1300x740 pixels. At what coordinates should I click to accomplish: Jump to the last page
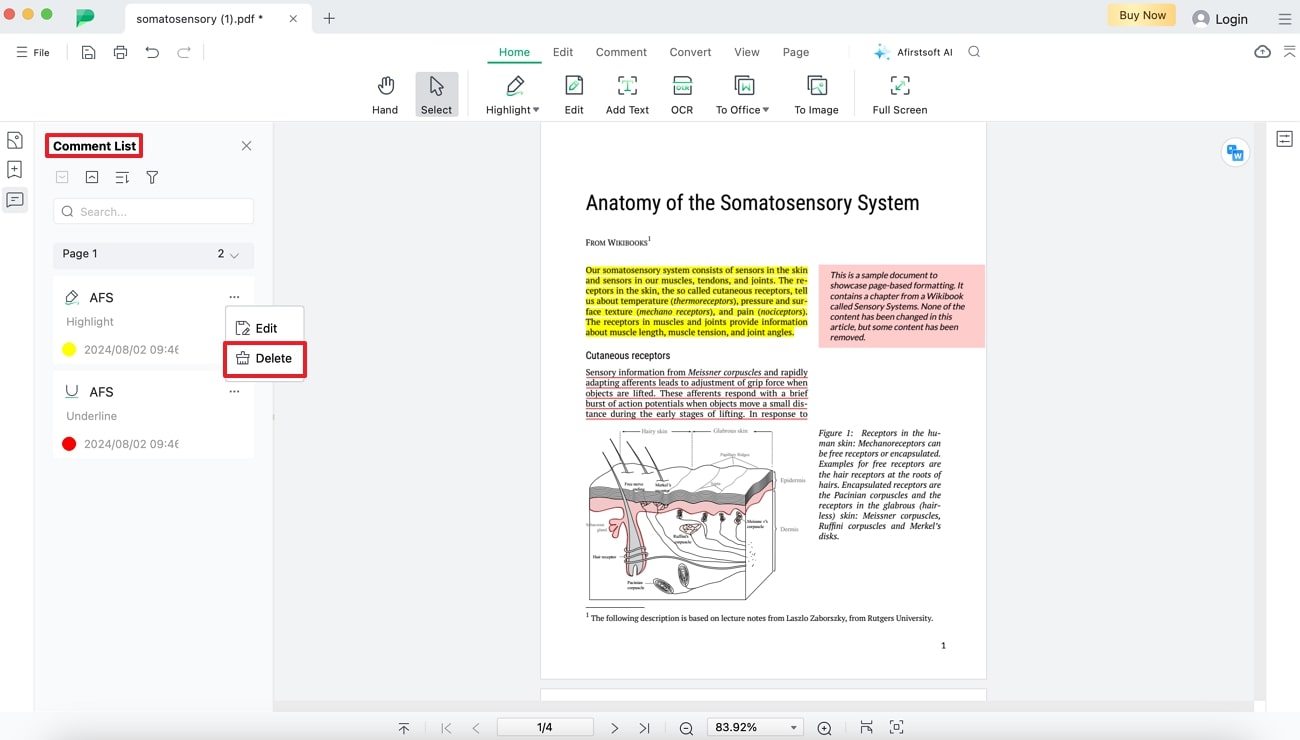click(x=644, y=728)
